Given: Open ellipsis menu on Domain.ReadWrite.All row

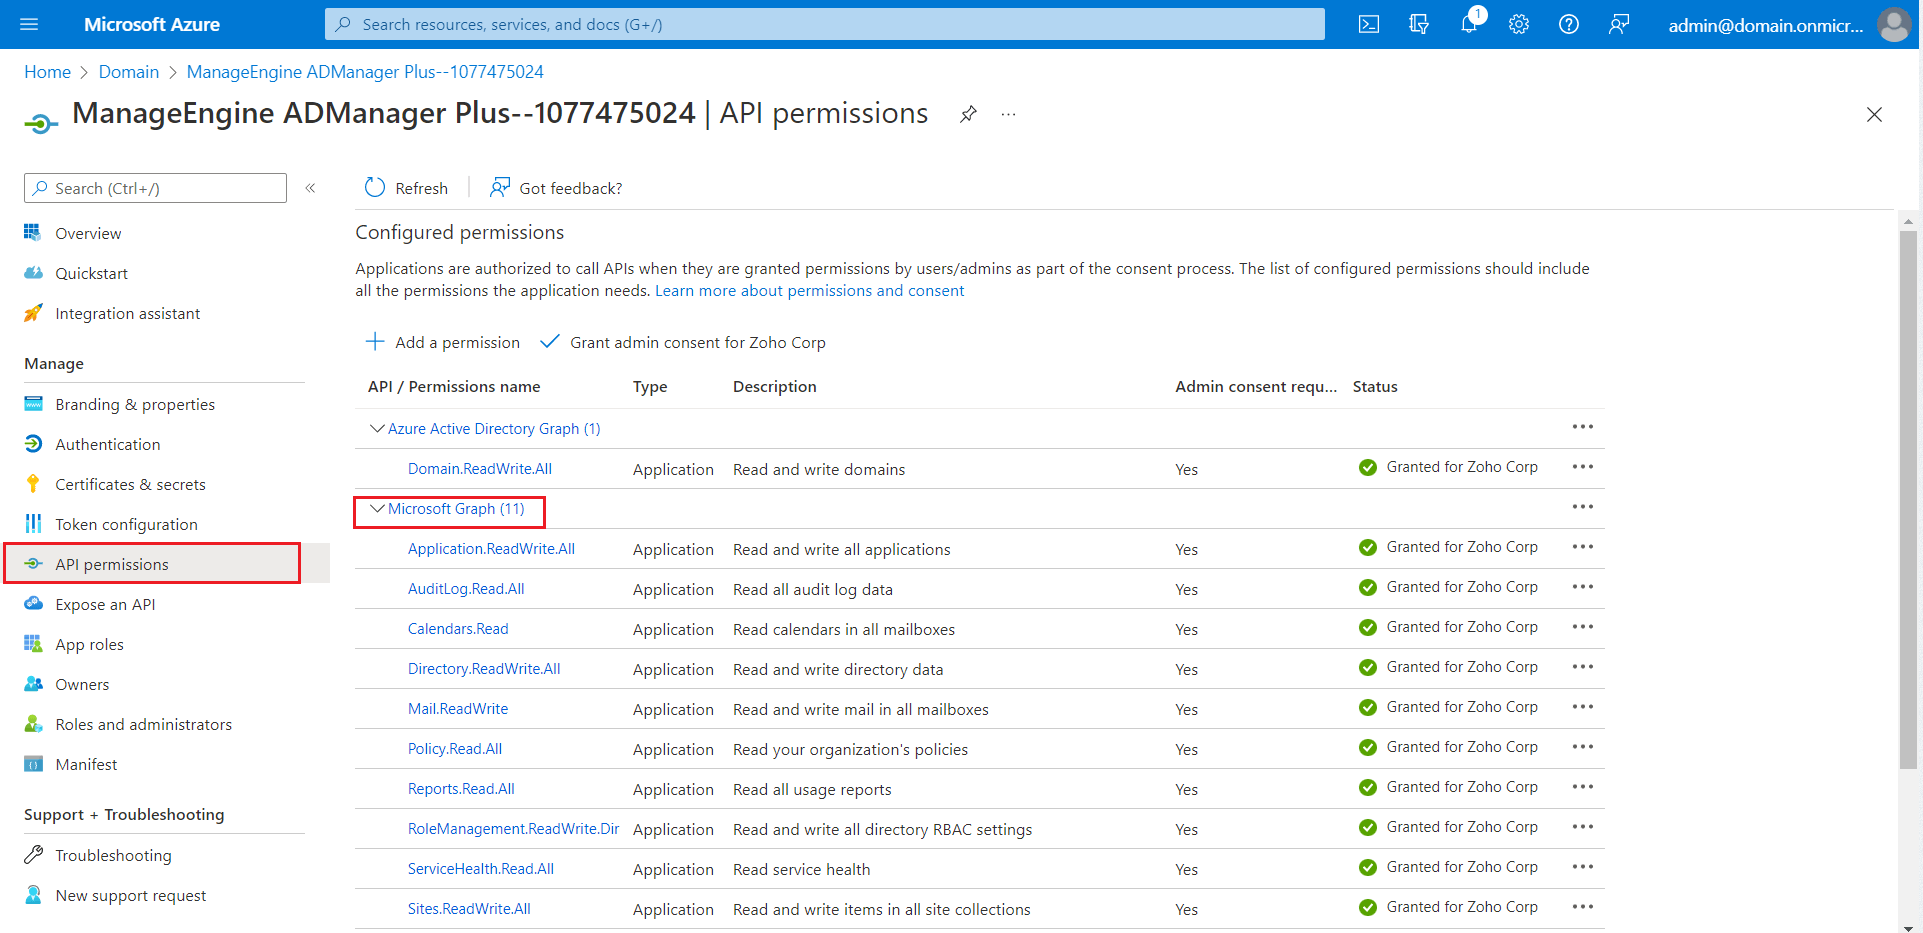Looking at the screenshot, I should [1582, 467].
